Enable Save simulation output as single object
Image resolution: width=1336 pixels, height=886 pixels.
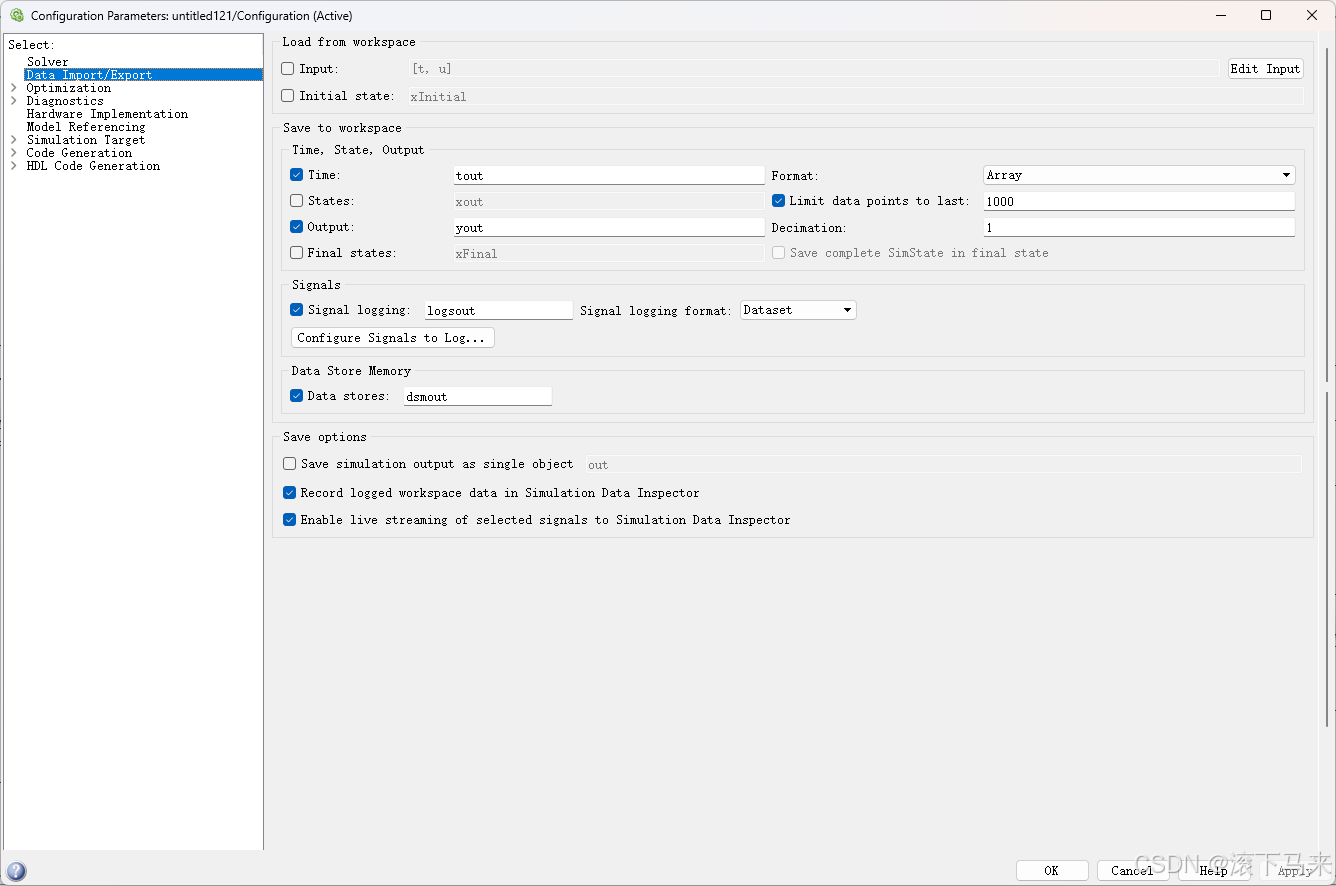pos(289,463)
